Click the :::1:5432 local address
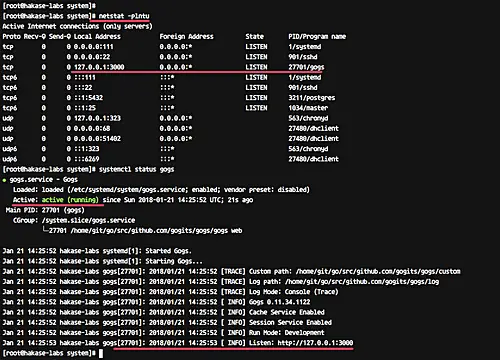 88,98
